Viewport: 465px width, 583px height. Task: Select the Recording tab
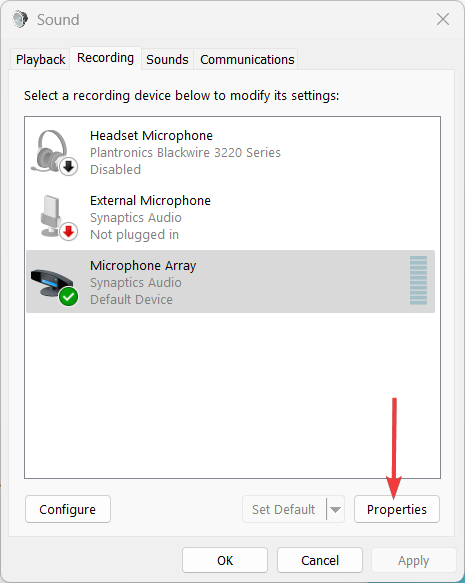106,58
